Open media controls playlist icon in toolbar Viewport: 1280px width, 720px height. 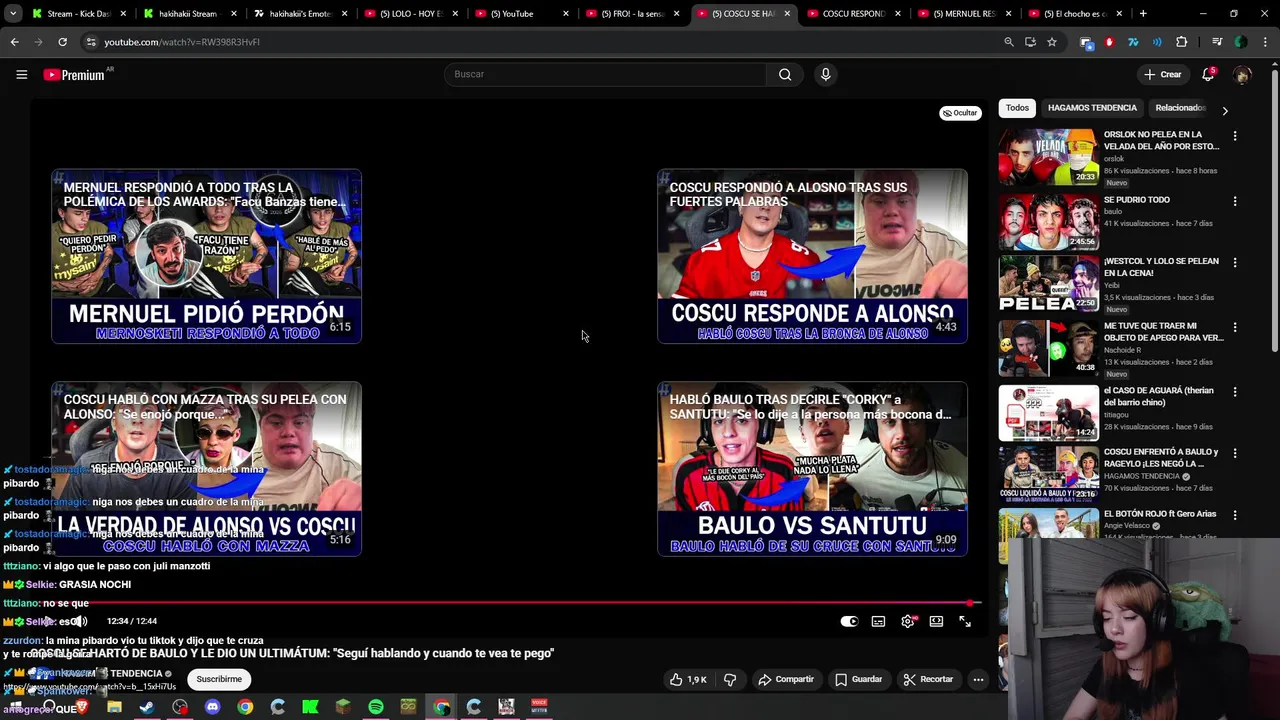[1217, 42]
